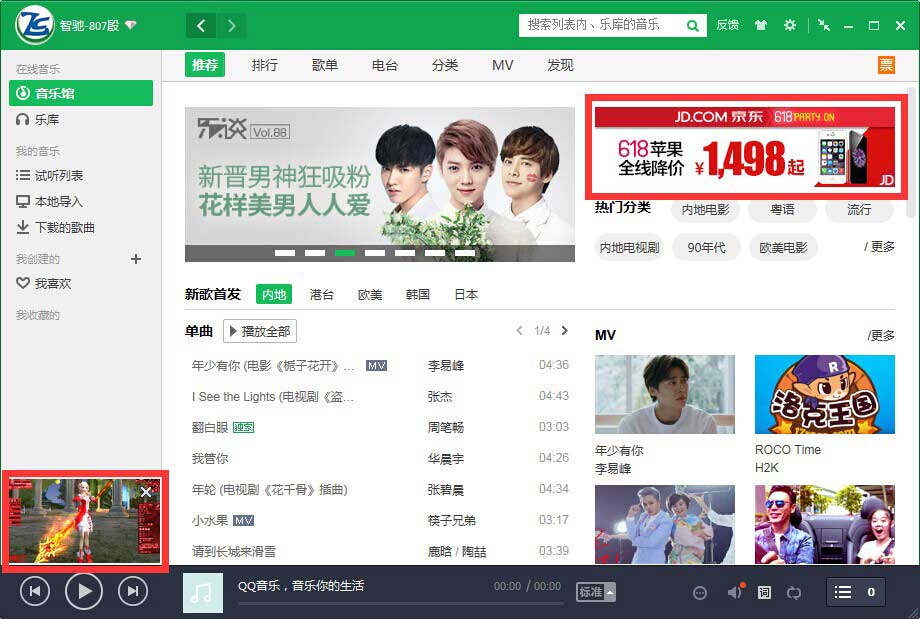This screenshot has height=619, width=920.
Task: Toggle the loop playback mode icon
Action: [793, 593]
